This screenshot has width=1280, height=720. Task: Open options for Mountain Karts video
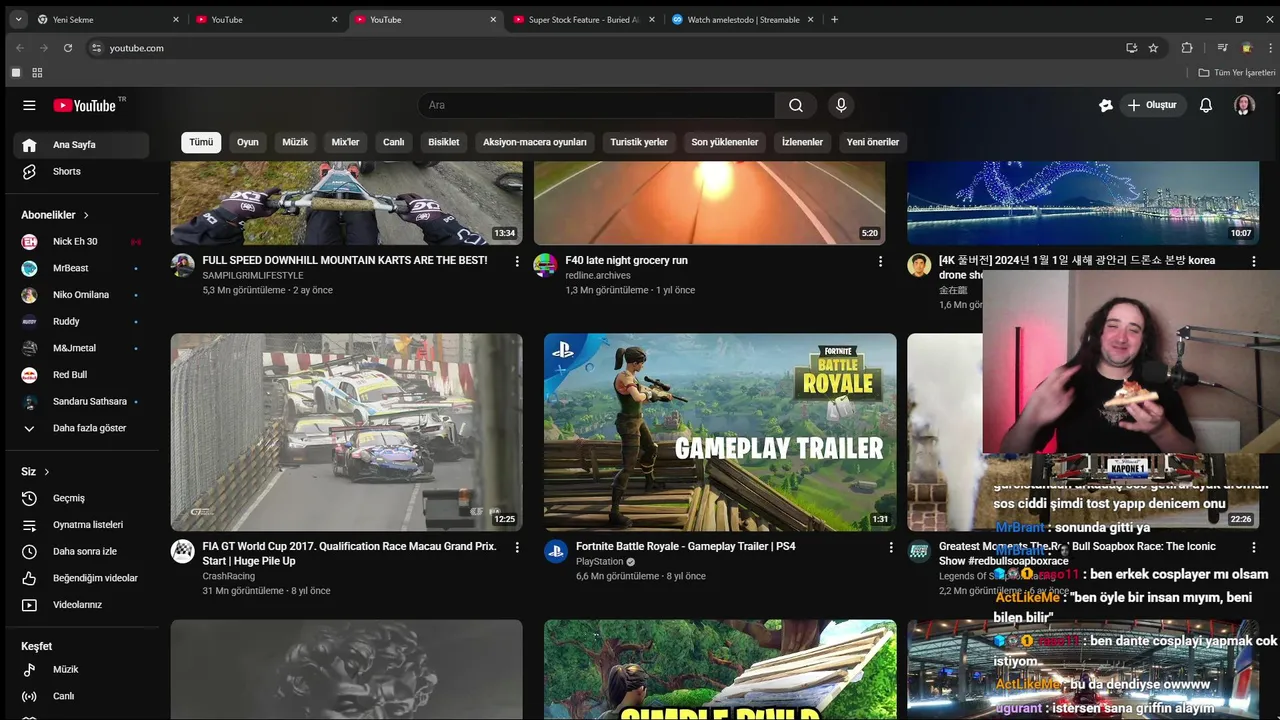click(x=517, y=261)
